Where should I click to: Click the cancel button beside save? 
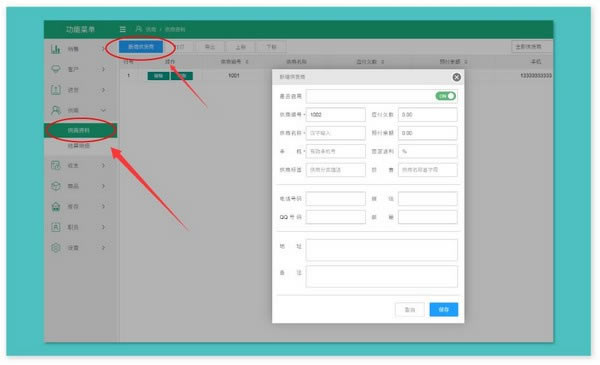[409, 309]
